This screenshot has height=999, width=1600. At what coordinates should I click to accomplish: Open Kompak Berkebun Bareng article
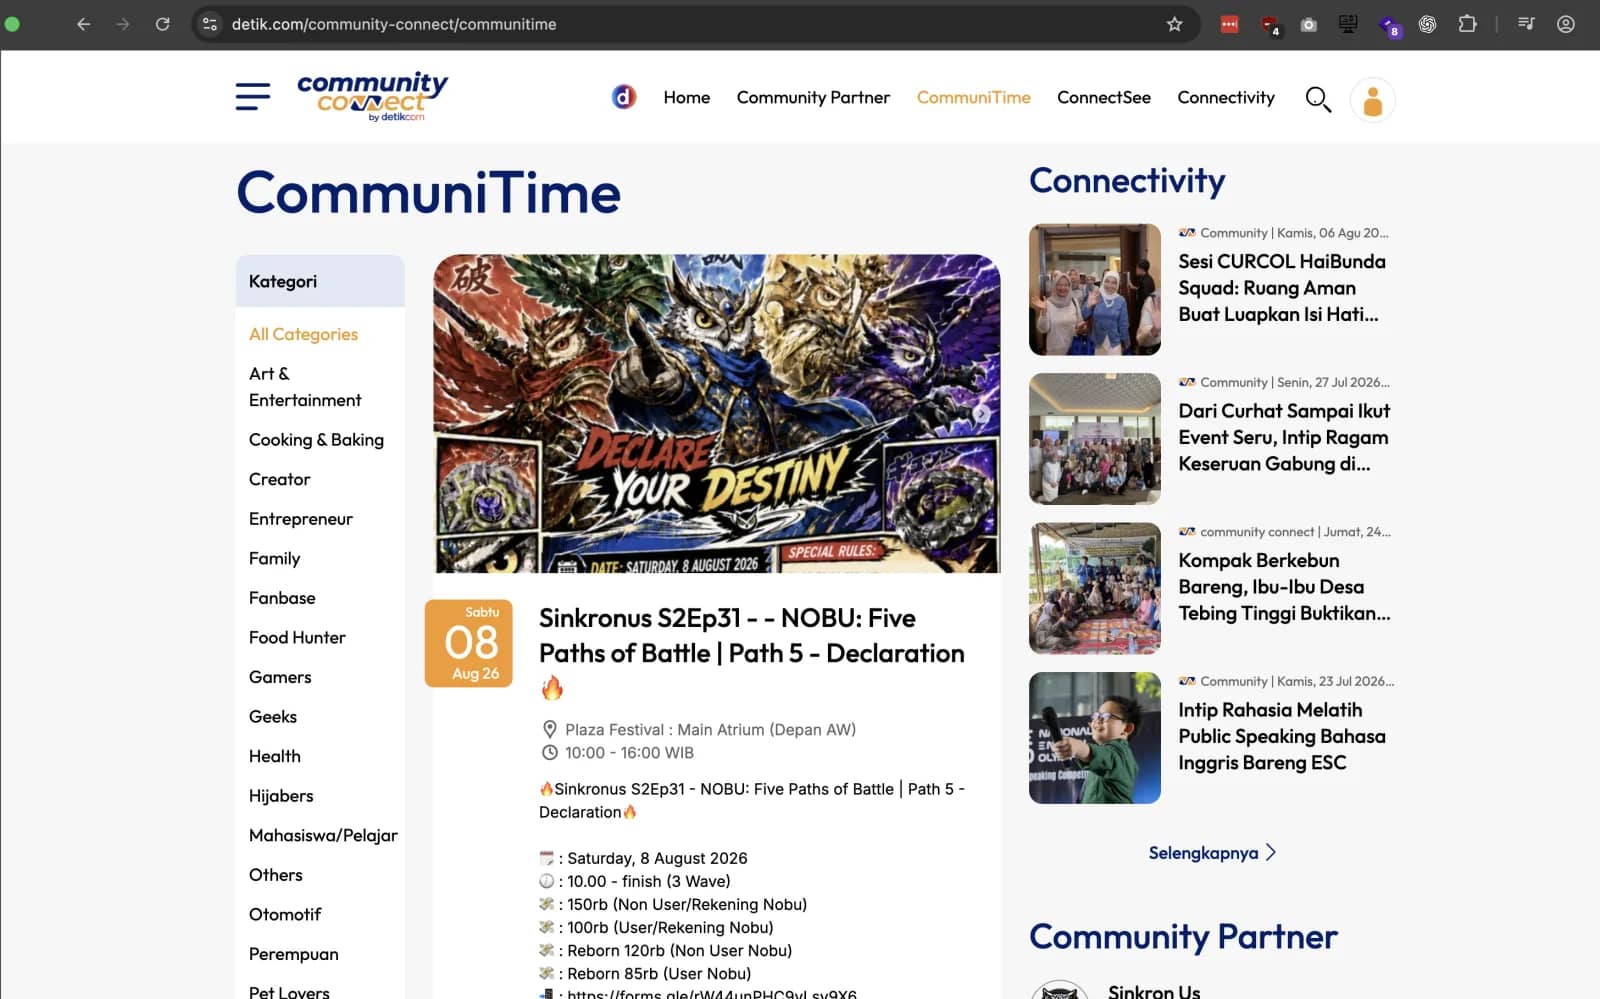tap(1284, 587)
